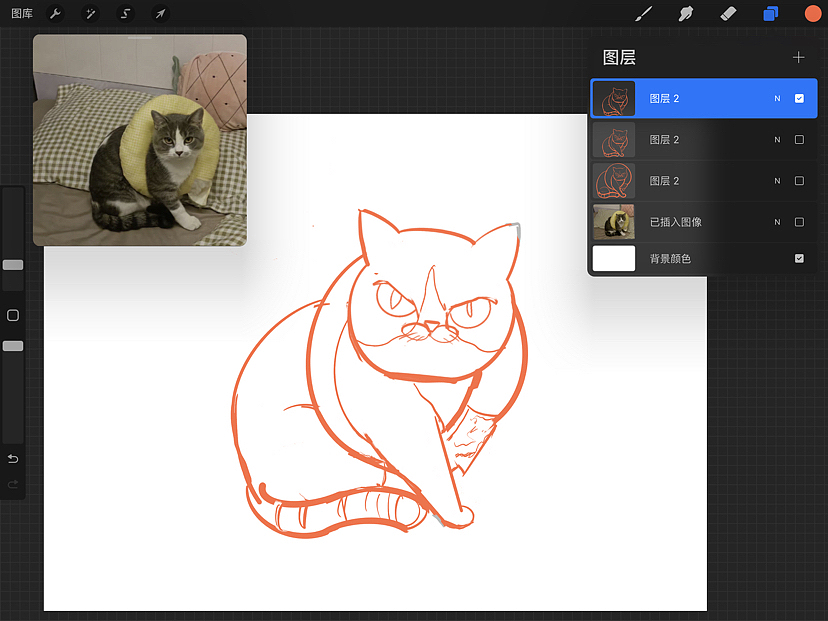Screen dimensions: 828x621
Task: Open the 图库 gallery
Action: [x=22, y=14]
